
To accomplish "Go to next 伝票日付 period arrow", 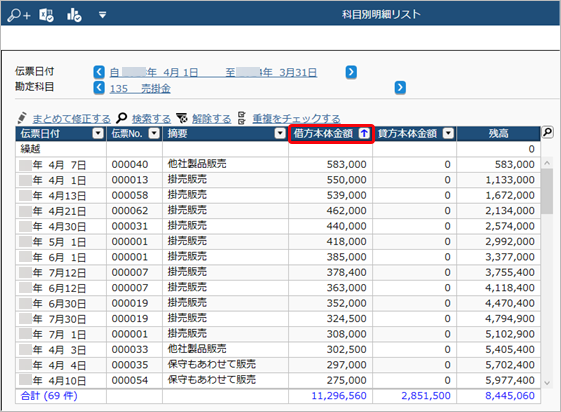I will [351, 72].
